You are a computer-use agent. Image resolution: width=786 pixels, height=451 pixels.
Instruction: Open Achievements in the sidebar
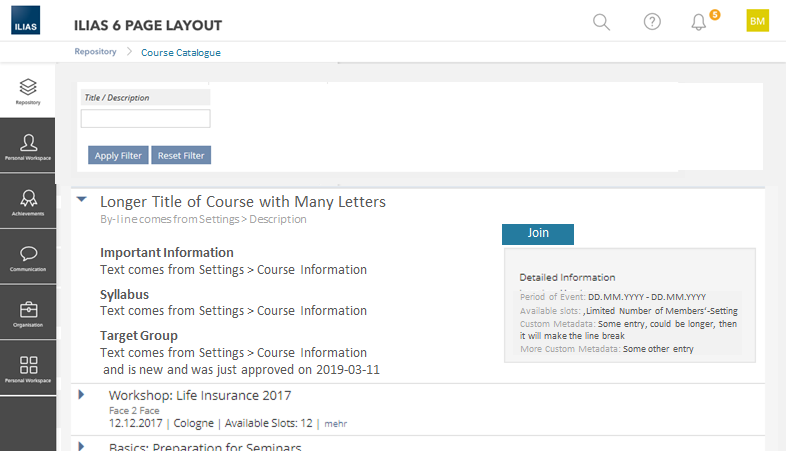(28, 202)
